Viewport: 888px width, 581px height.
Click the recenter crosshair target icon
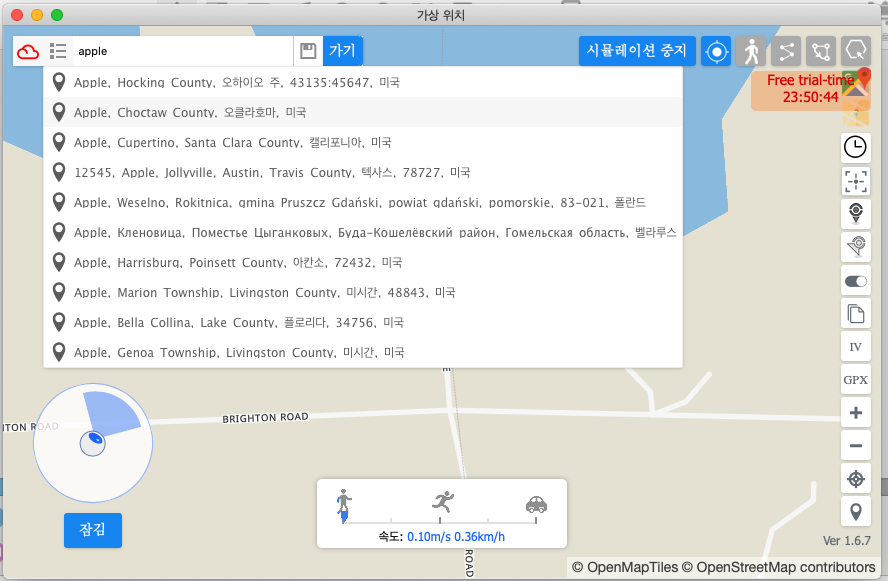855,479
